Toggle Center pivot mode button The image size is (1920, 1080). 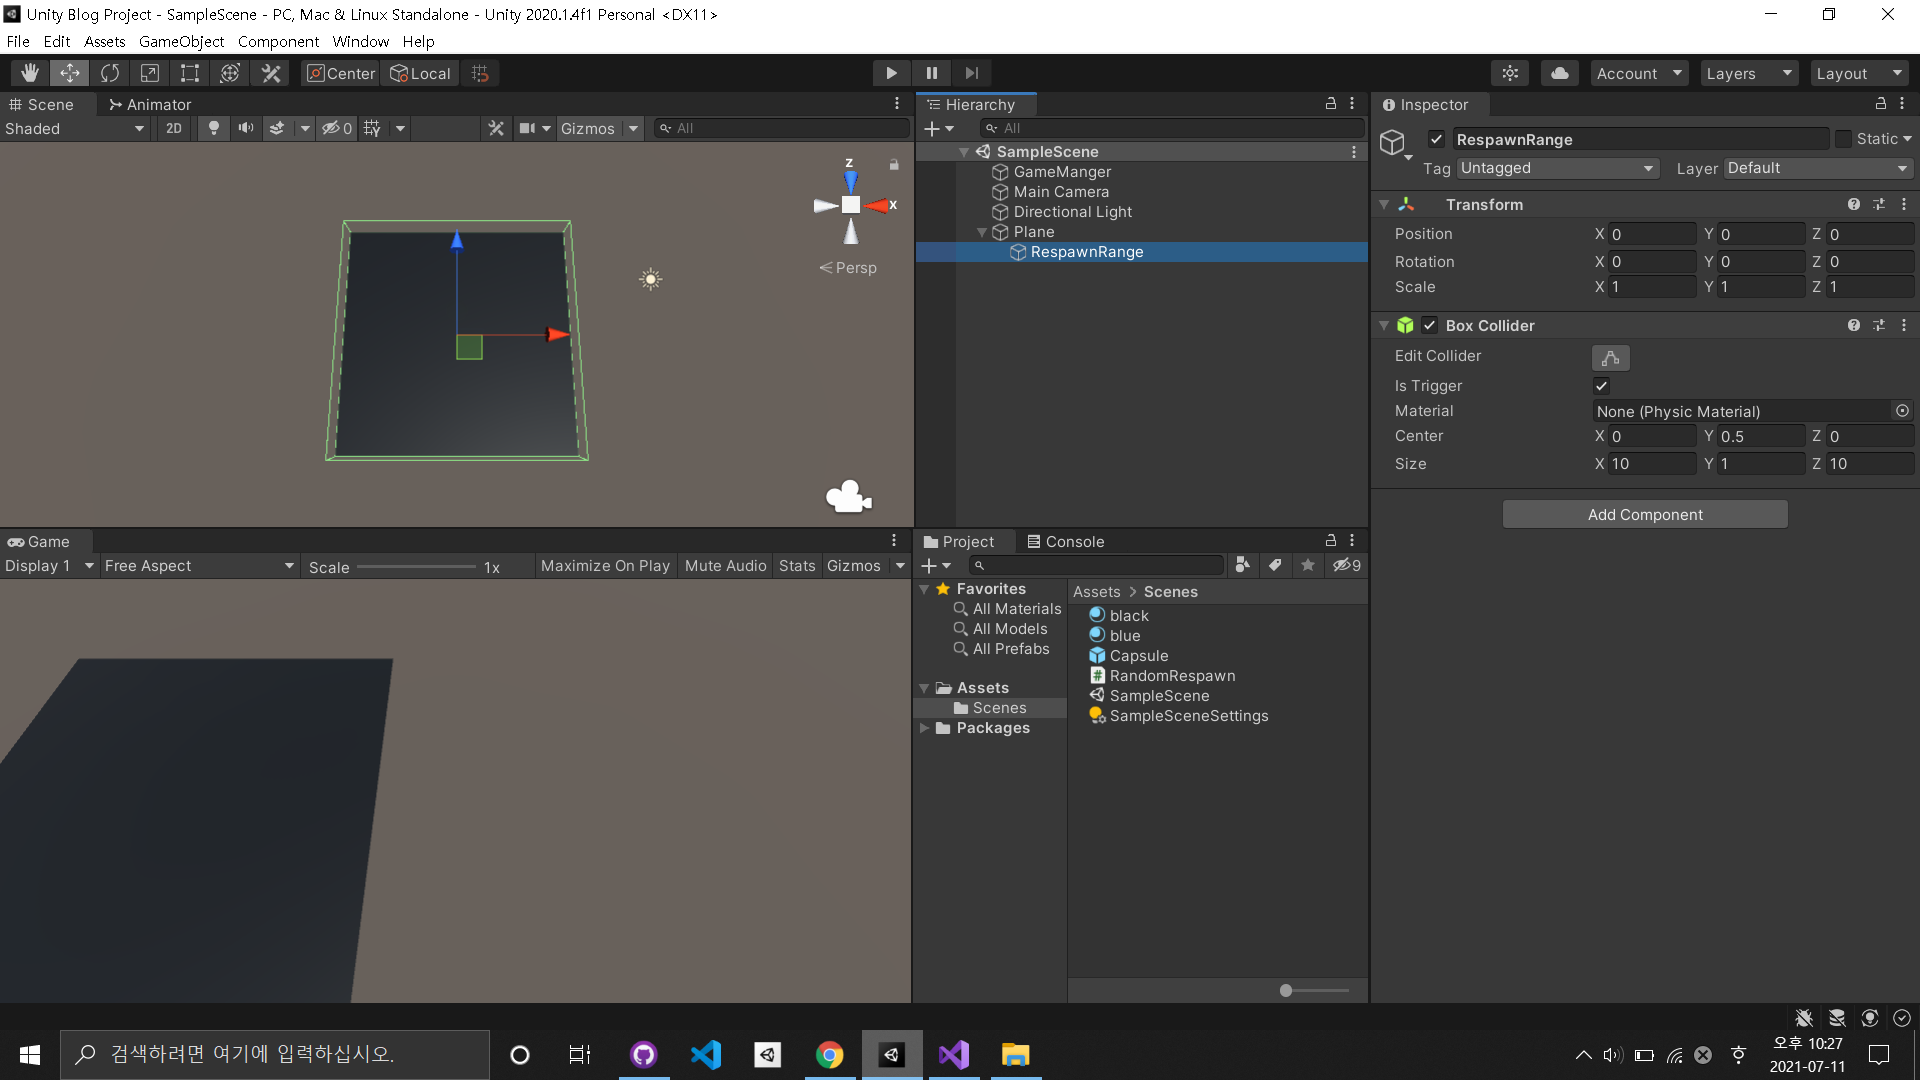341,73
